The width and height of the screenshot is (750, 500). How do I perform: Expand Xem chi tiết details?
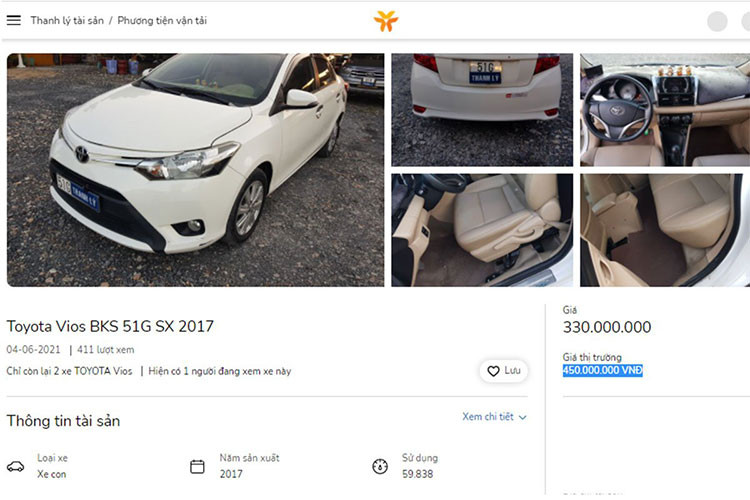(x=494, y=417)
